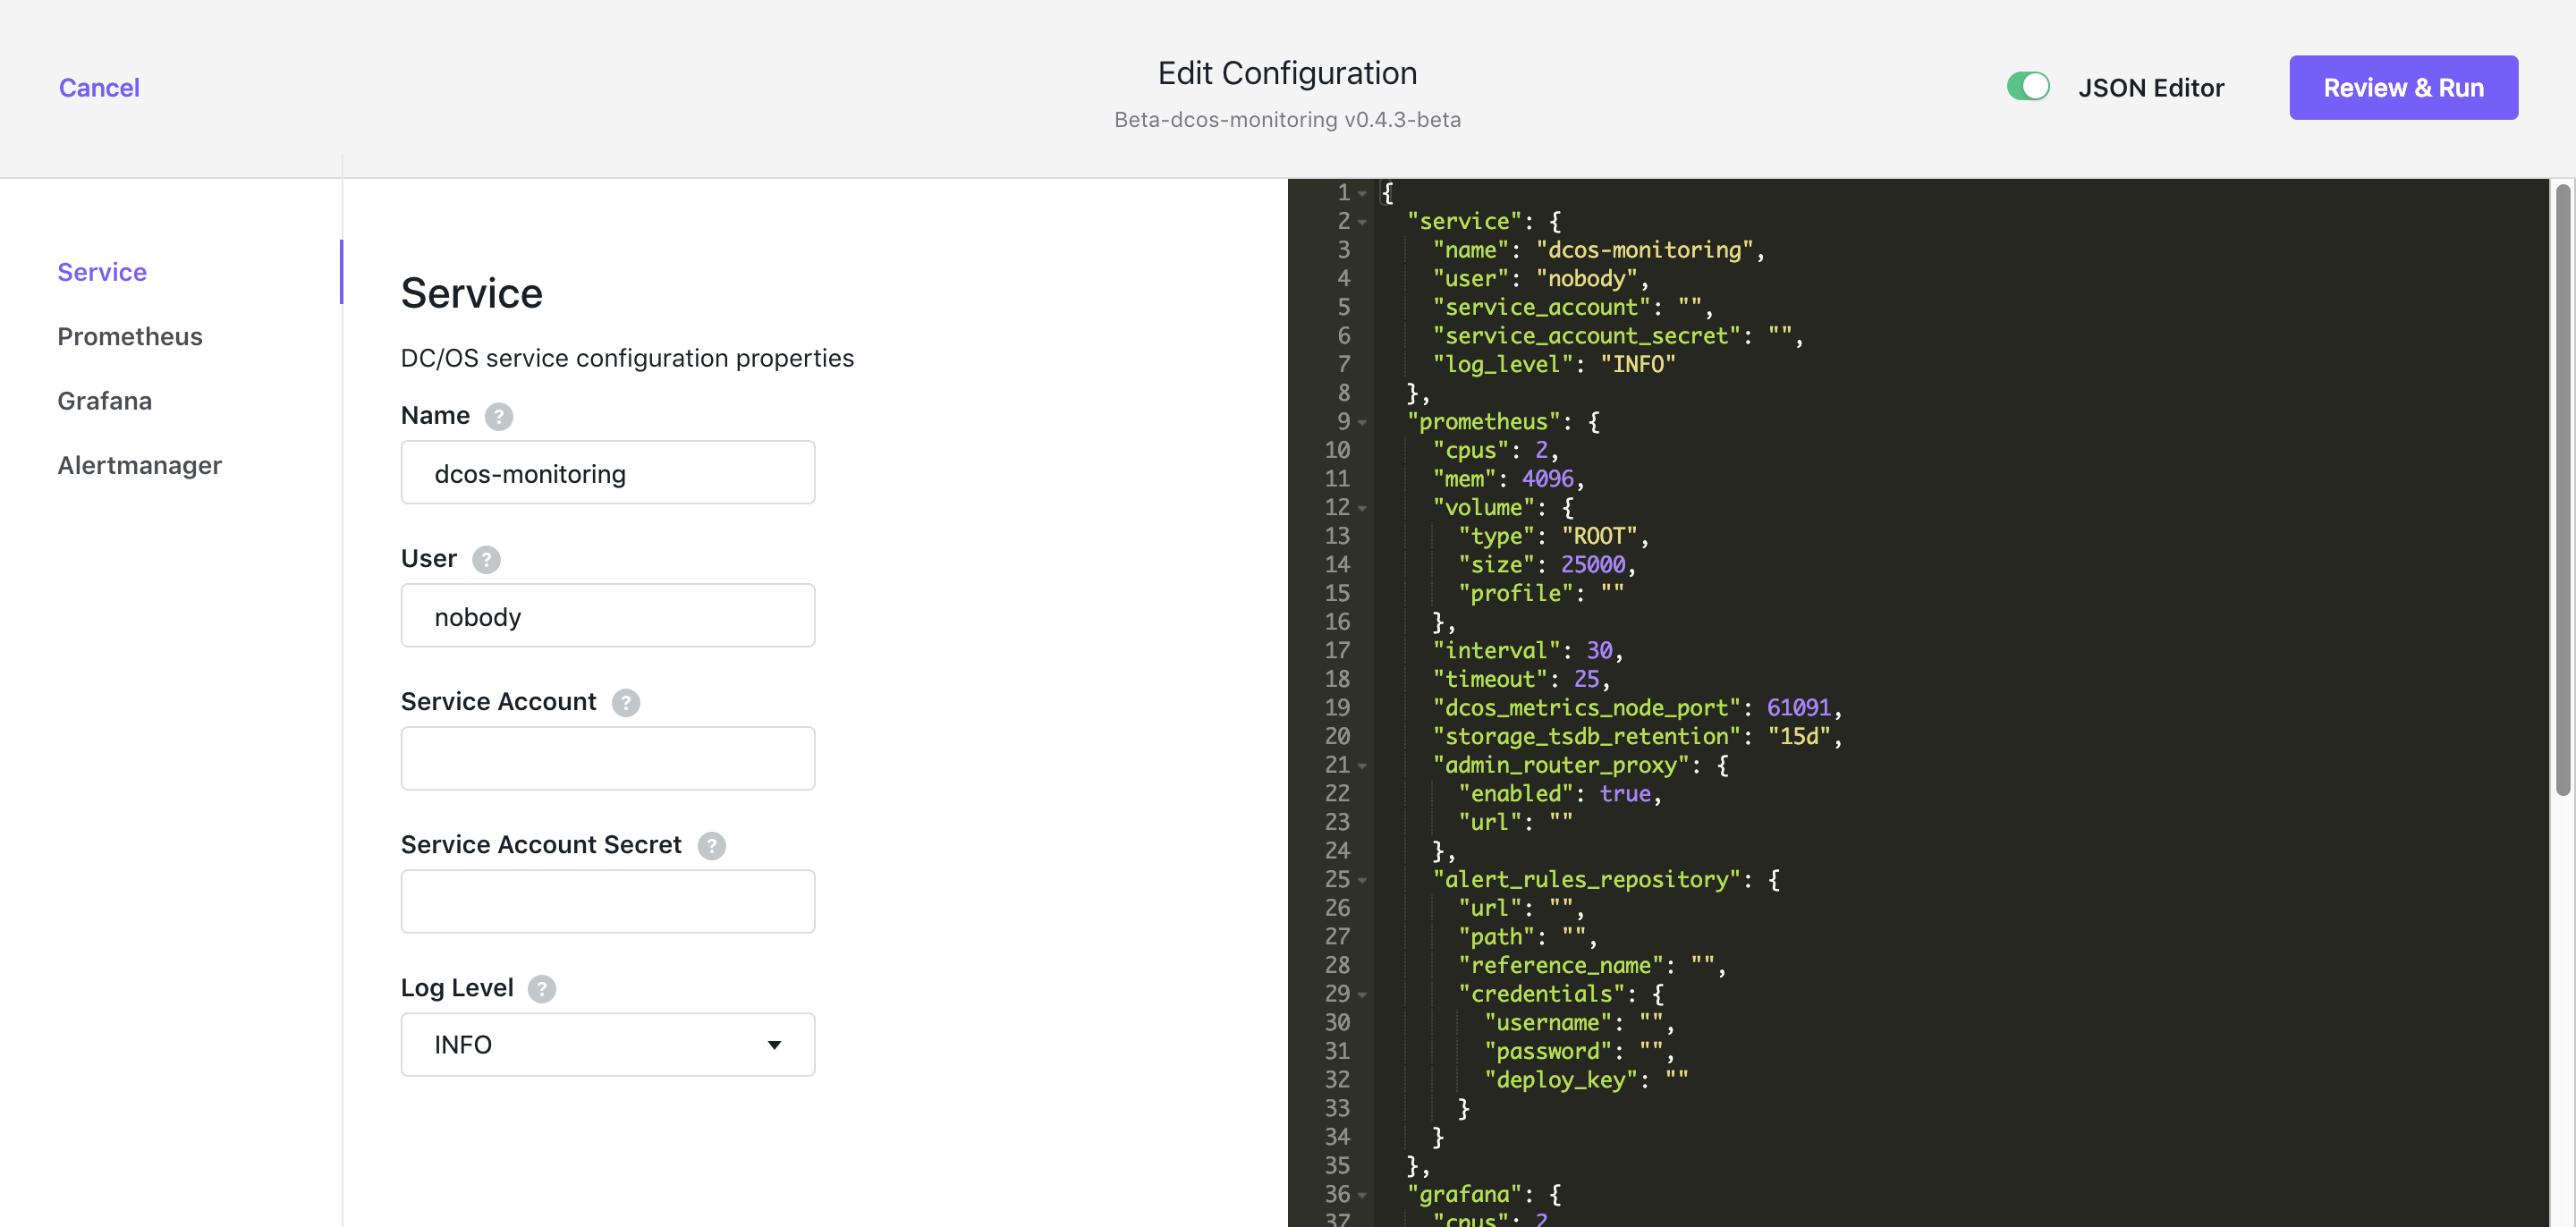
Task: Focus the Name input field
Action: click(x=607, y=472)
